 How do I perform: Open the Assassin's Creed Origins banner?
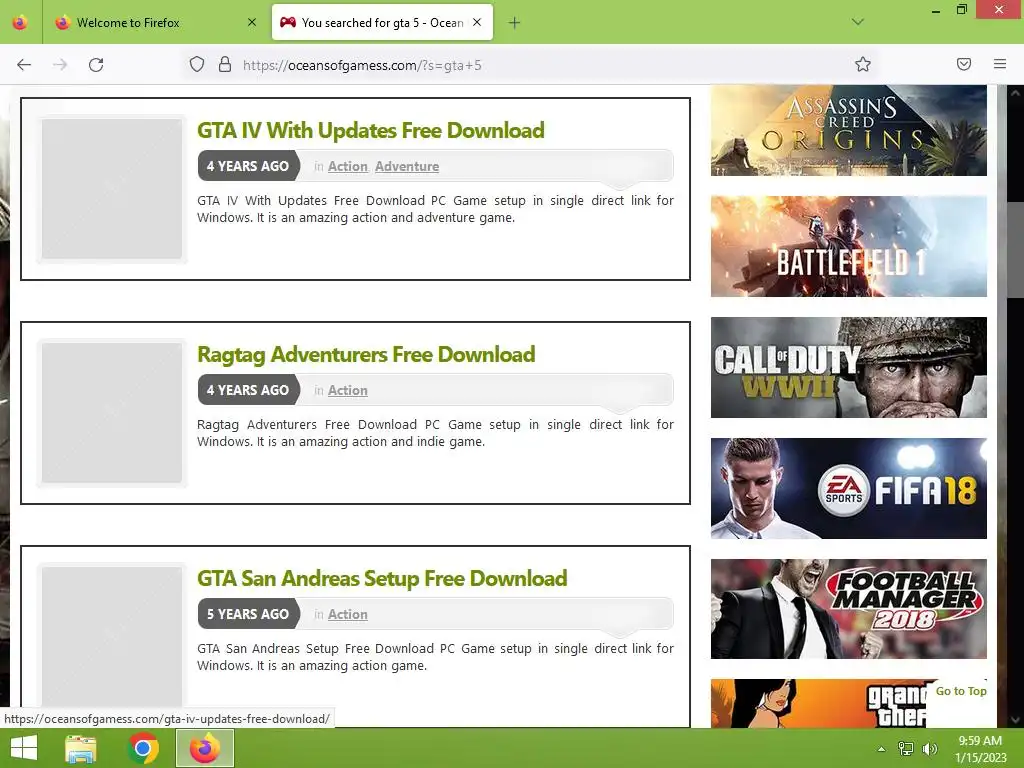(848, 130)
